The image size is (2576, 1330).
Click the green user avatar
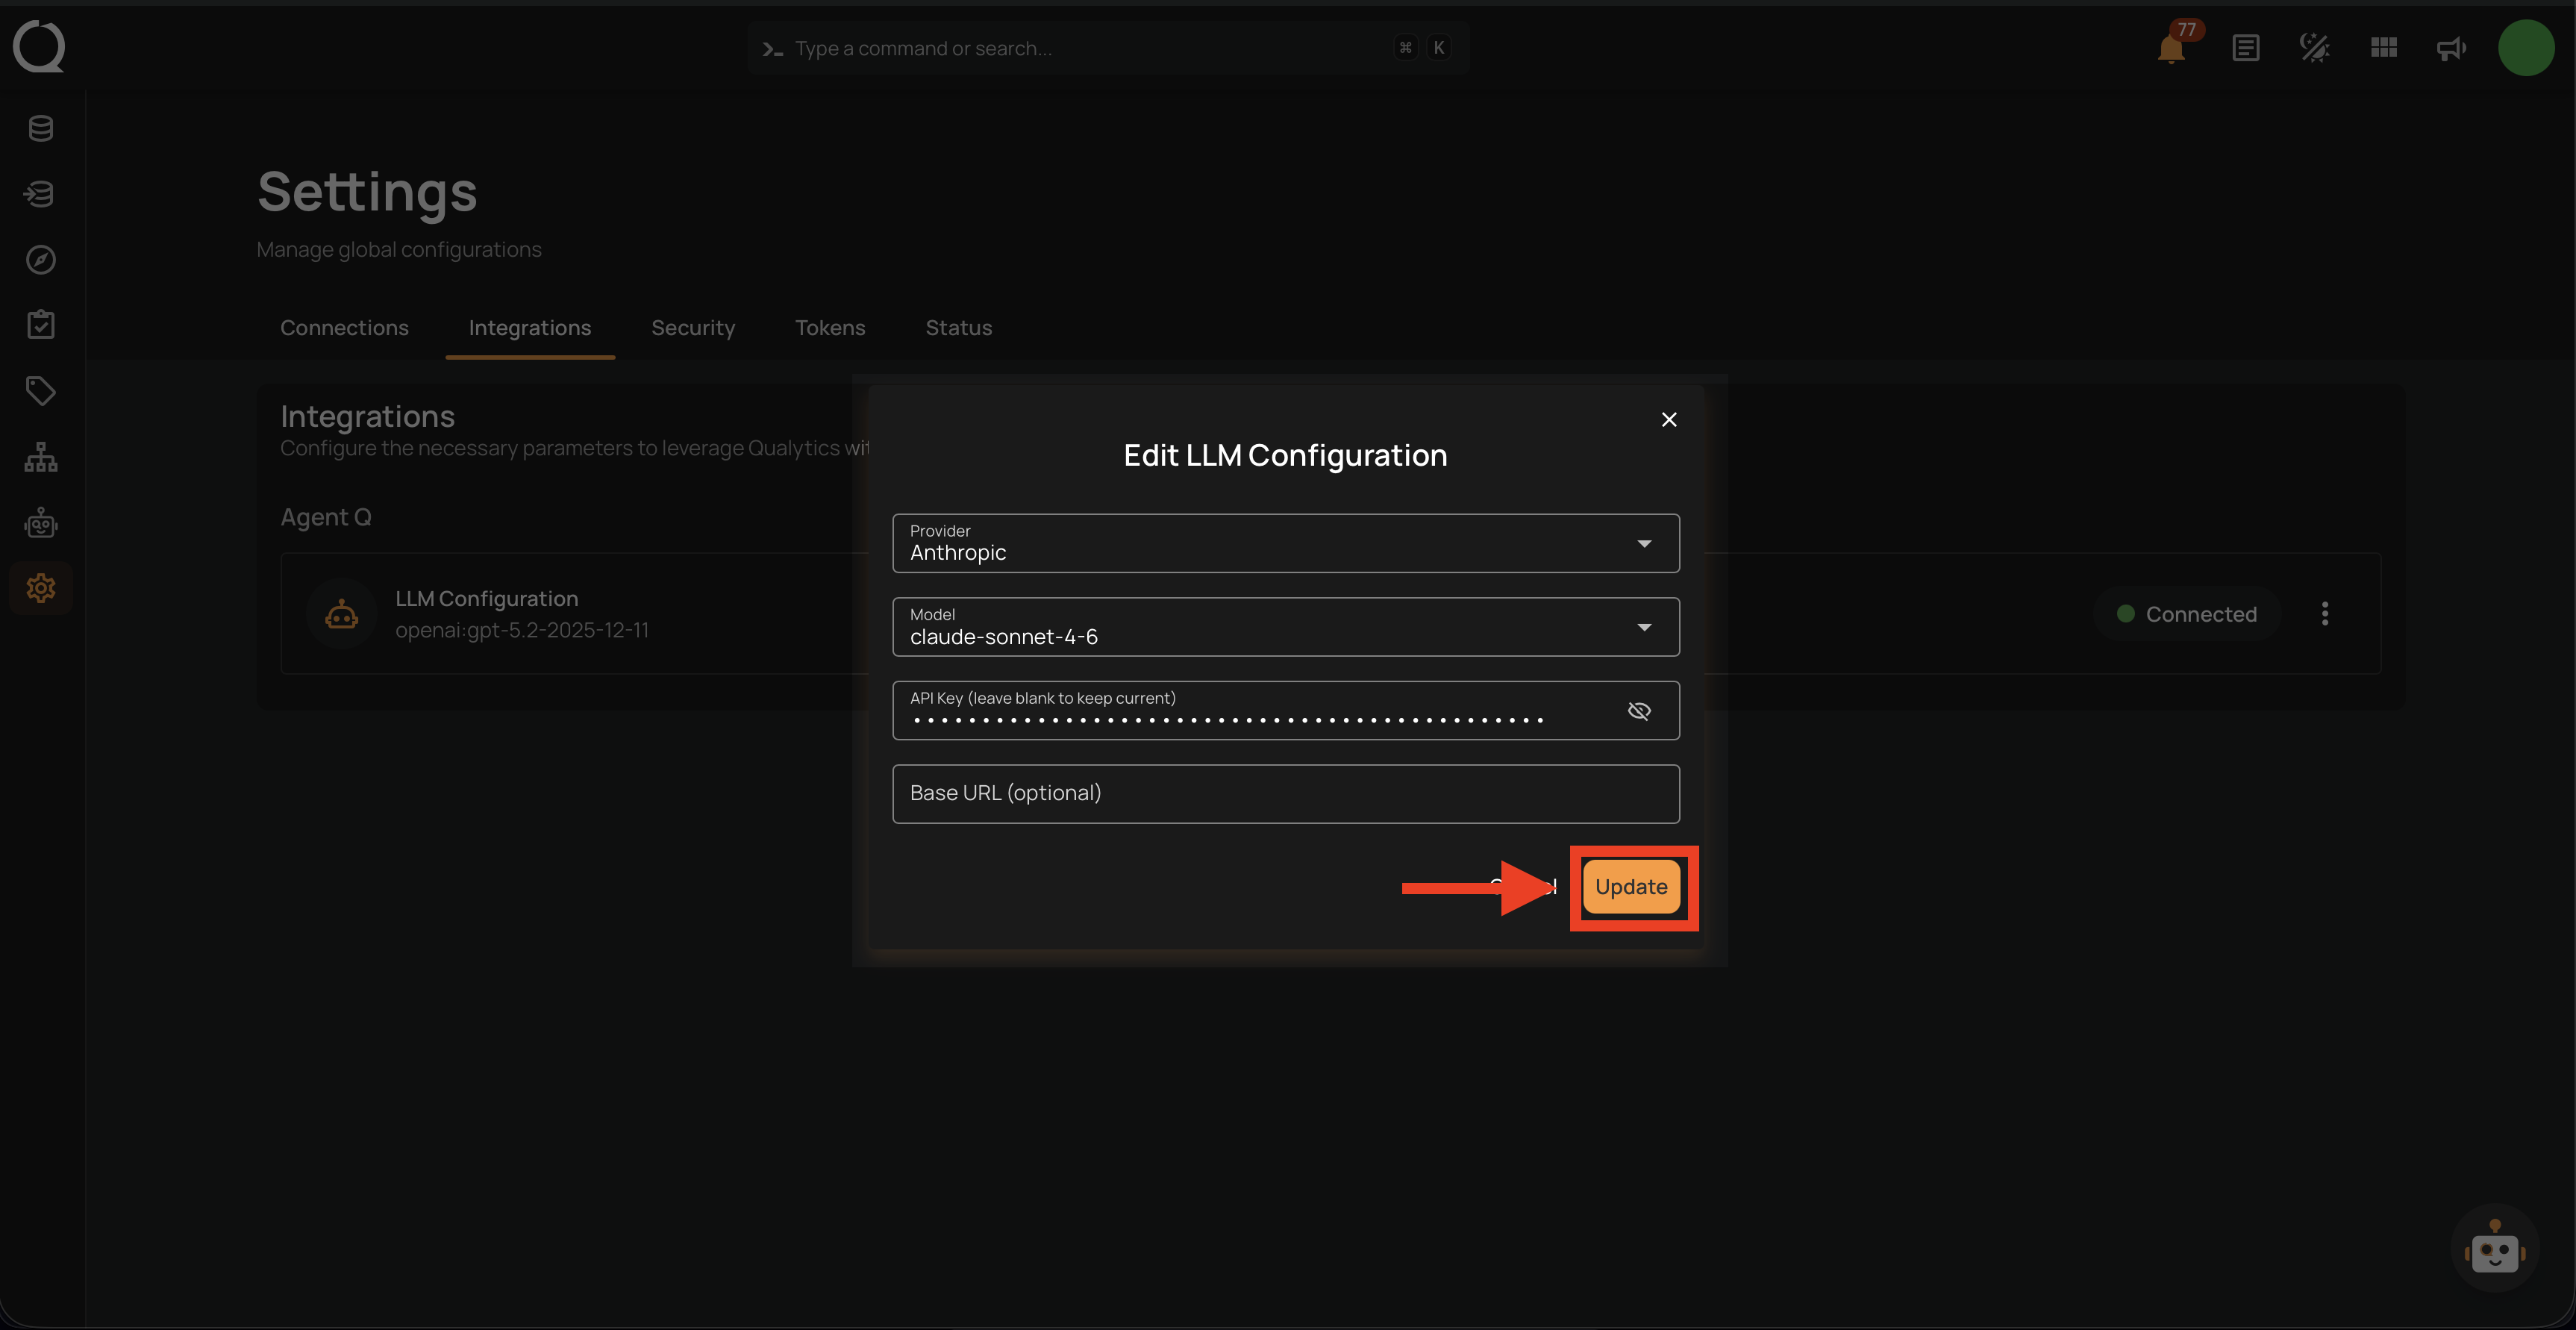coord(2525,48)
